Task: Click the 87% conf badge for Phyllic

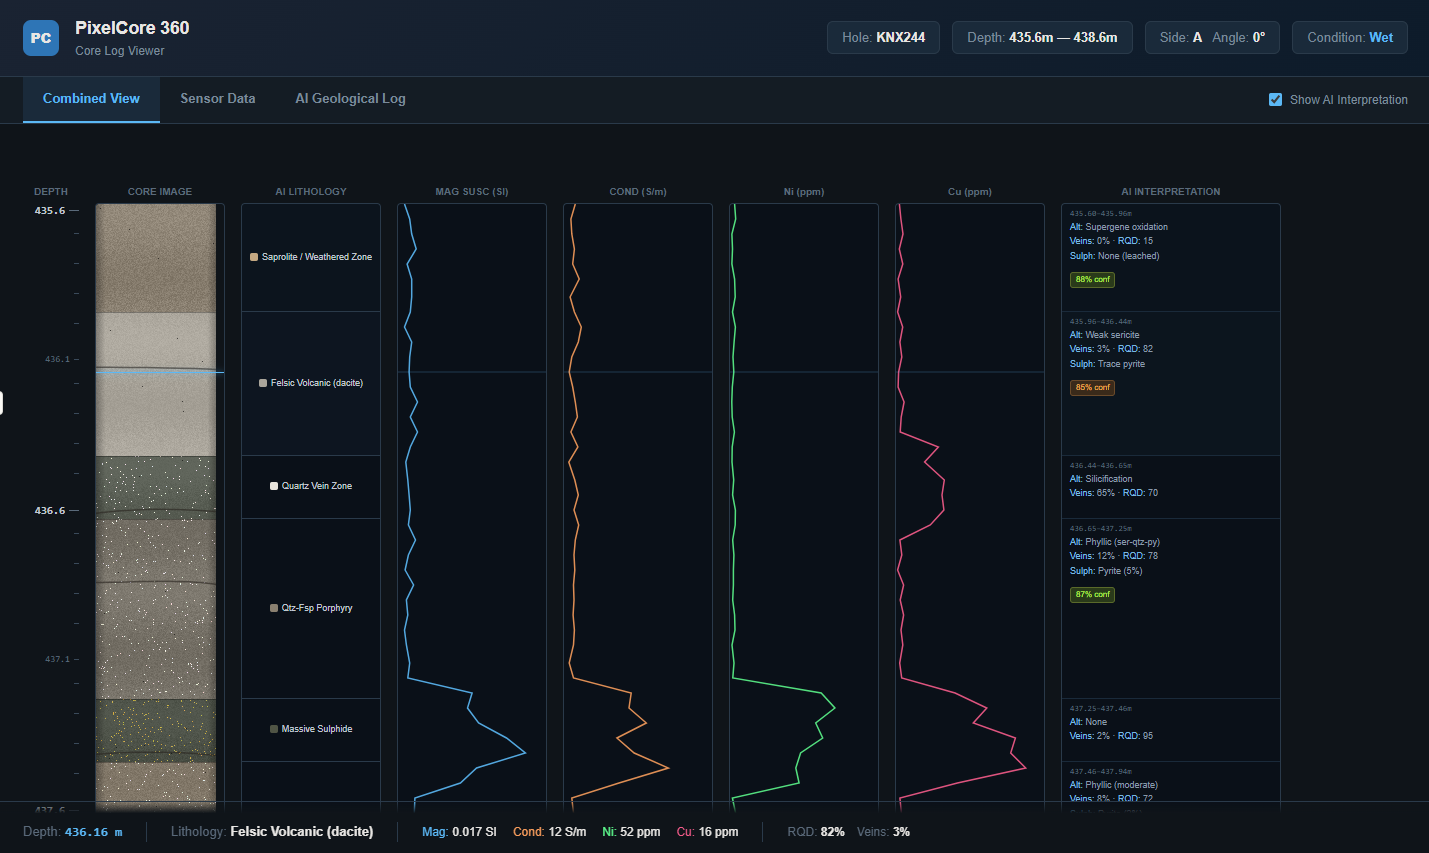Action: 1092,595
